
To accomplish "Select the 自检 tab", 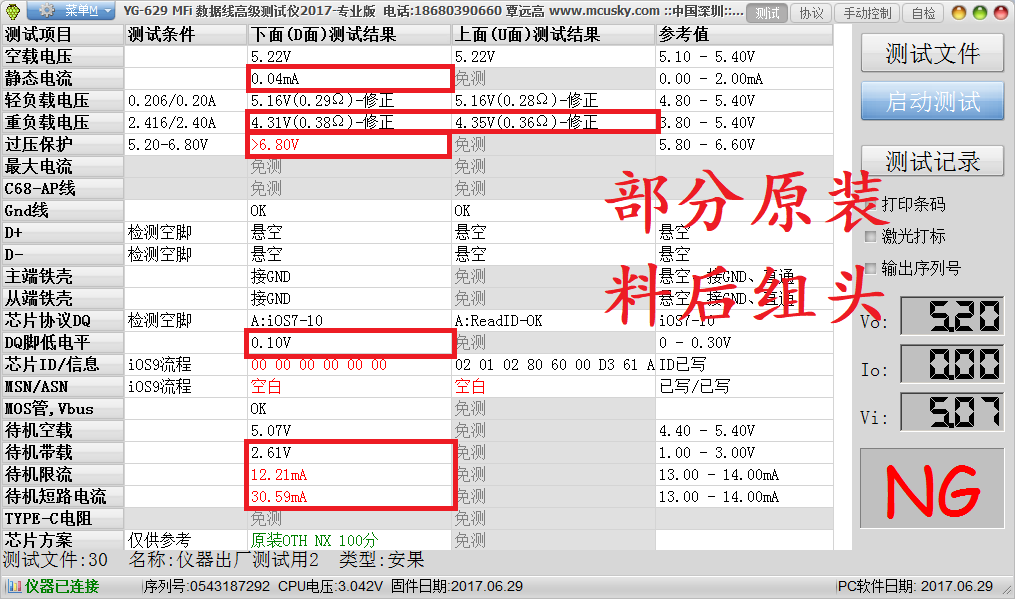I will click(x=921, y=13).
